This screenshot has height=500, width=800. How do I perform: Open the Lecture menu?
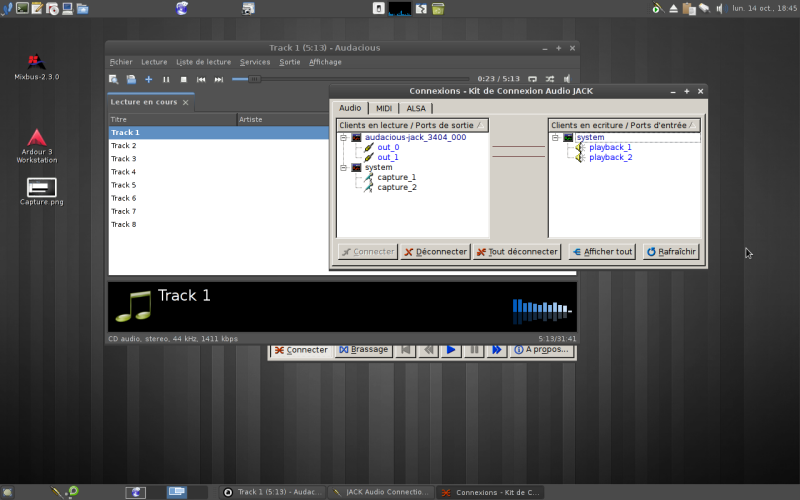[x=154, y=62]
